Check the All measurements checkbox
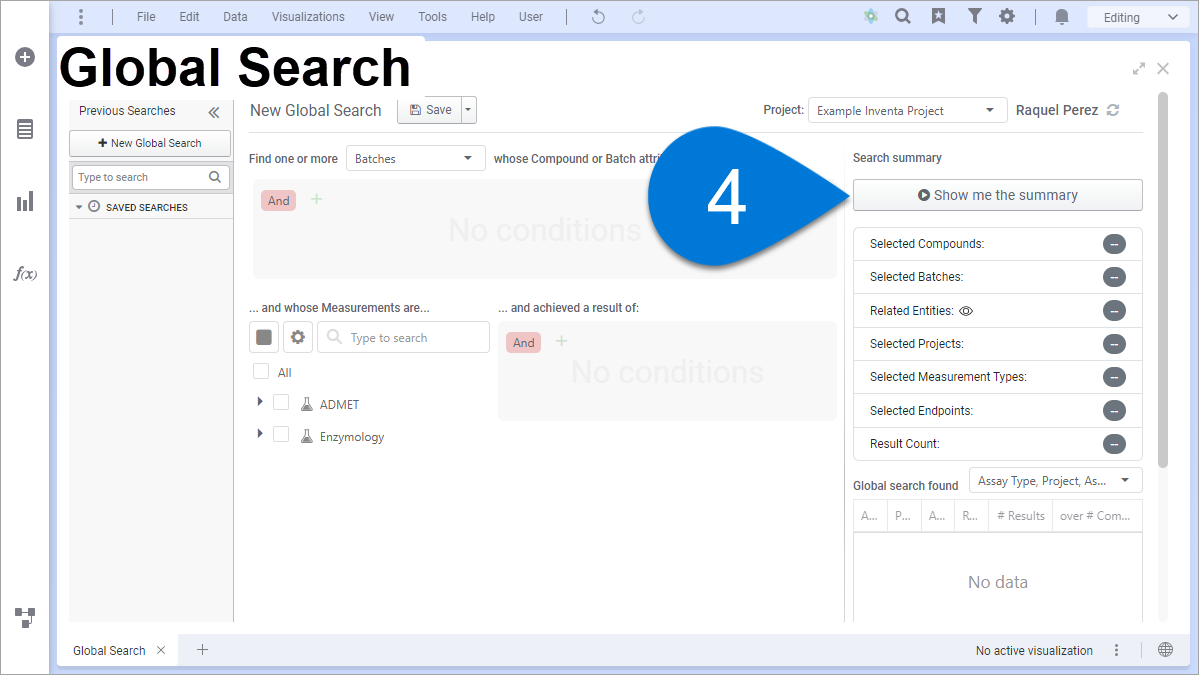 tap(261, 372)
